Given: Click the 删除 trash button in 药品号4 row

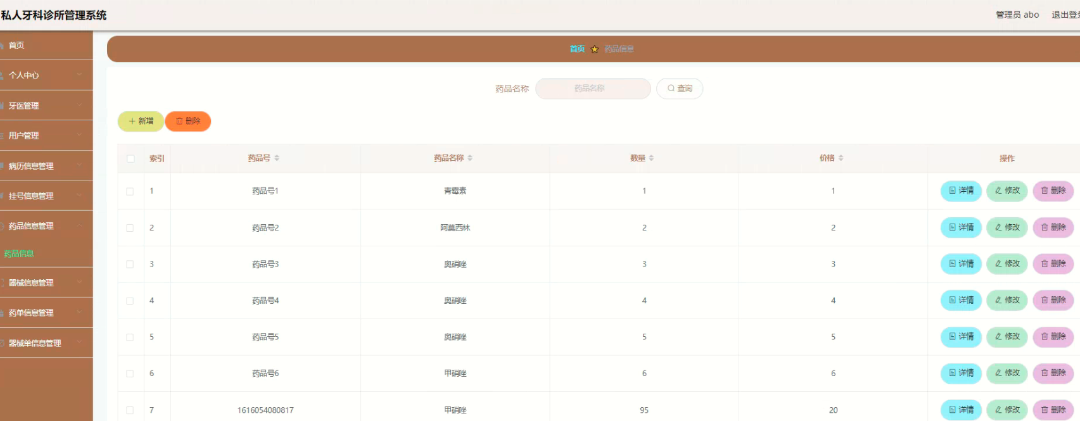Looking at the screenshot, I should [1053, 300].
